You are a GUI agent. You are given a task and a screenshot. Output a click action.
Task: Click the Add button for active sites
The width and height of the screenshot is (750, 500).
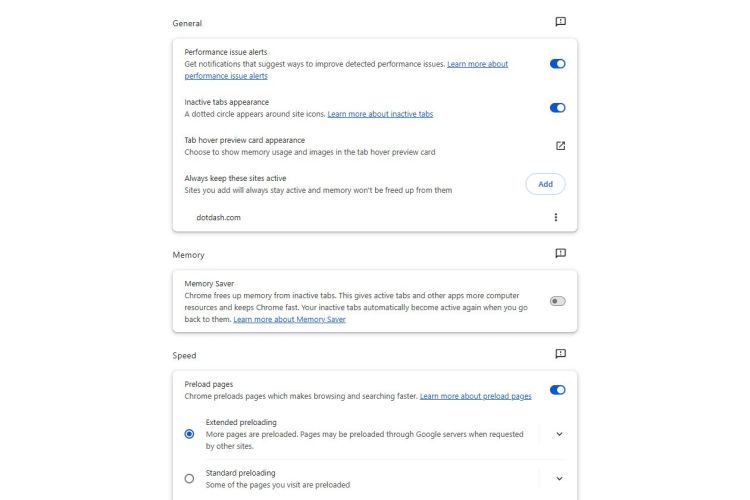point(545,184)
